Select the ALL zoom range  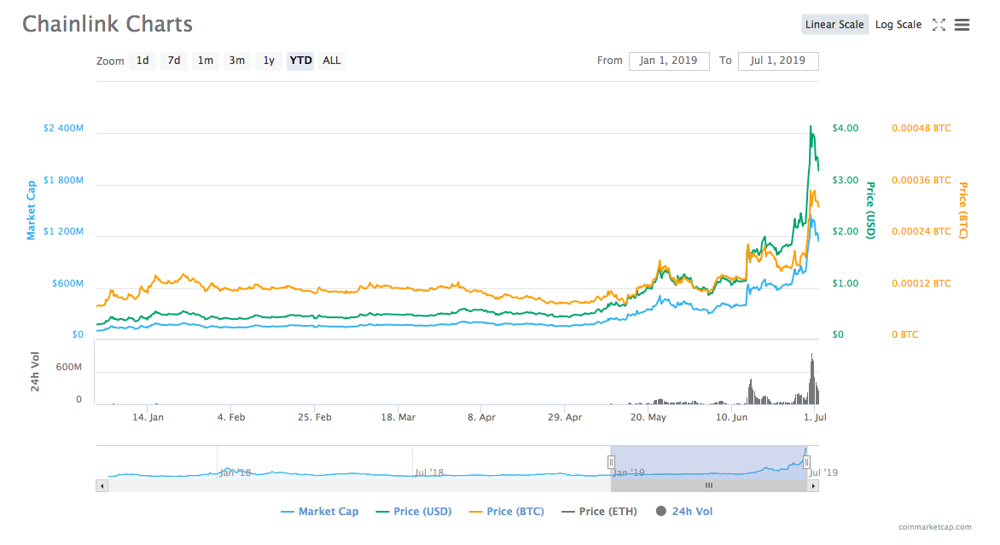click(332, 61)
